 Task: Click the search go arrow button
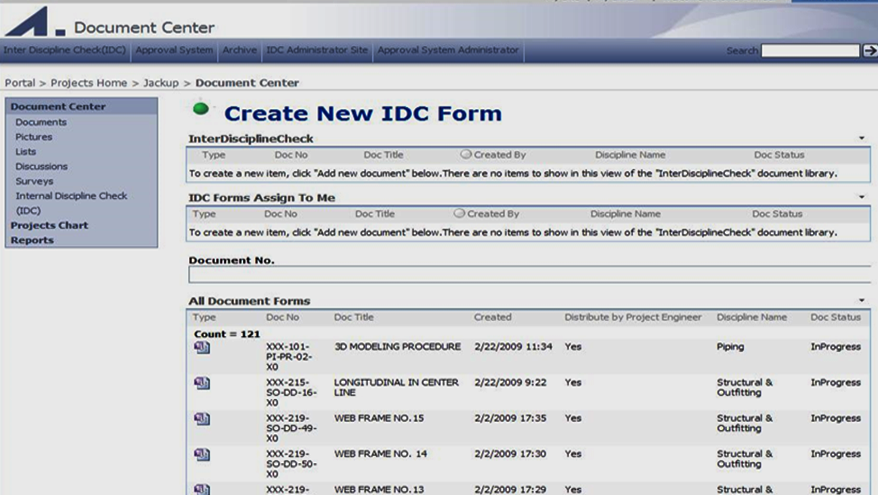[868, 51]
